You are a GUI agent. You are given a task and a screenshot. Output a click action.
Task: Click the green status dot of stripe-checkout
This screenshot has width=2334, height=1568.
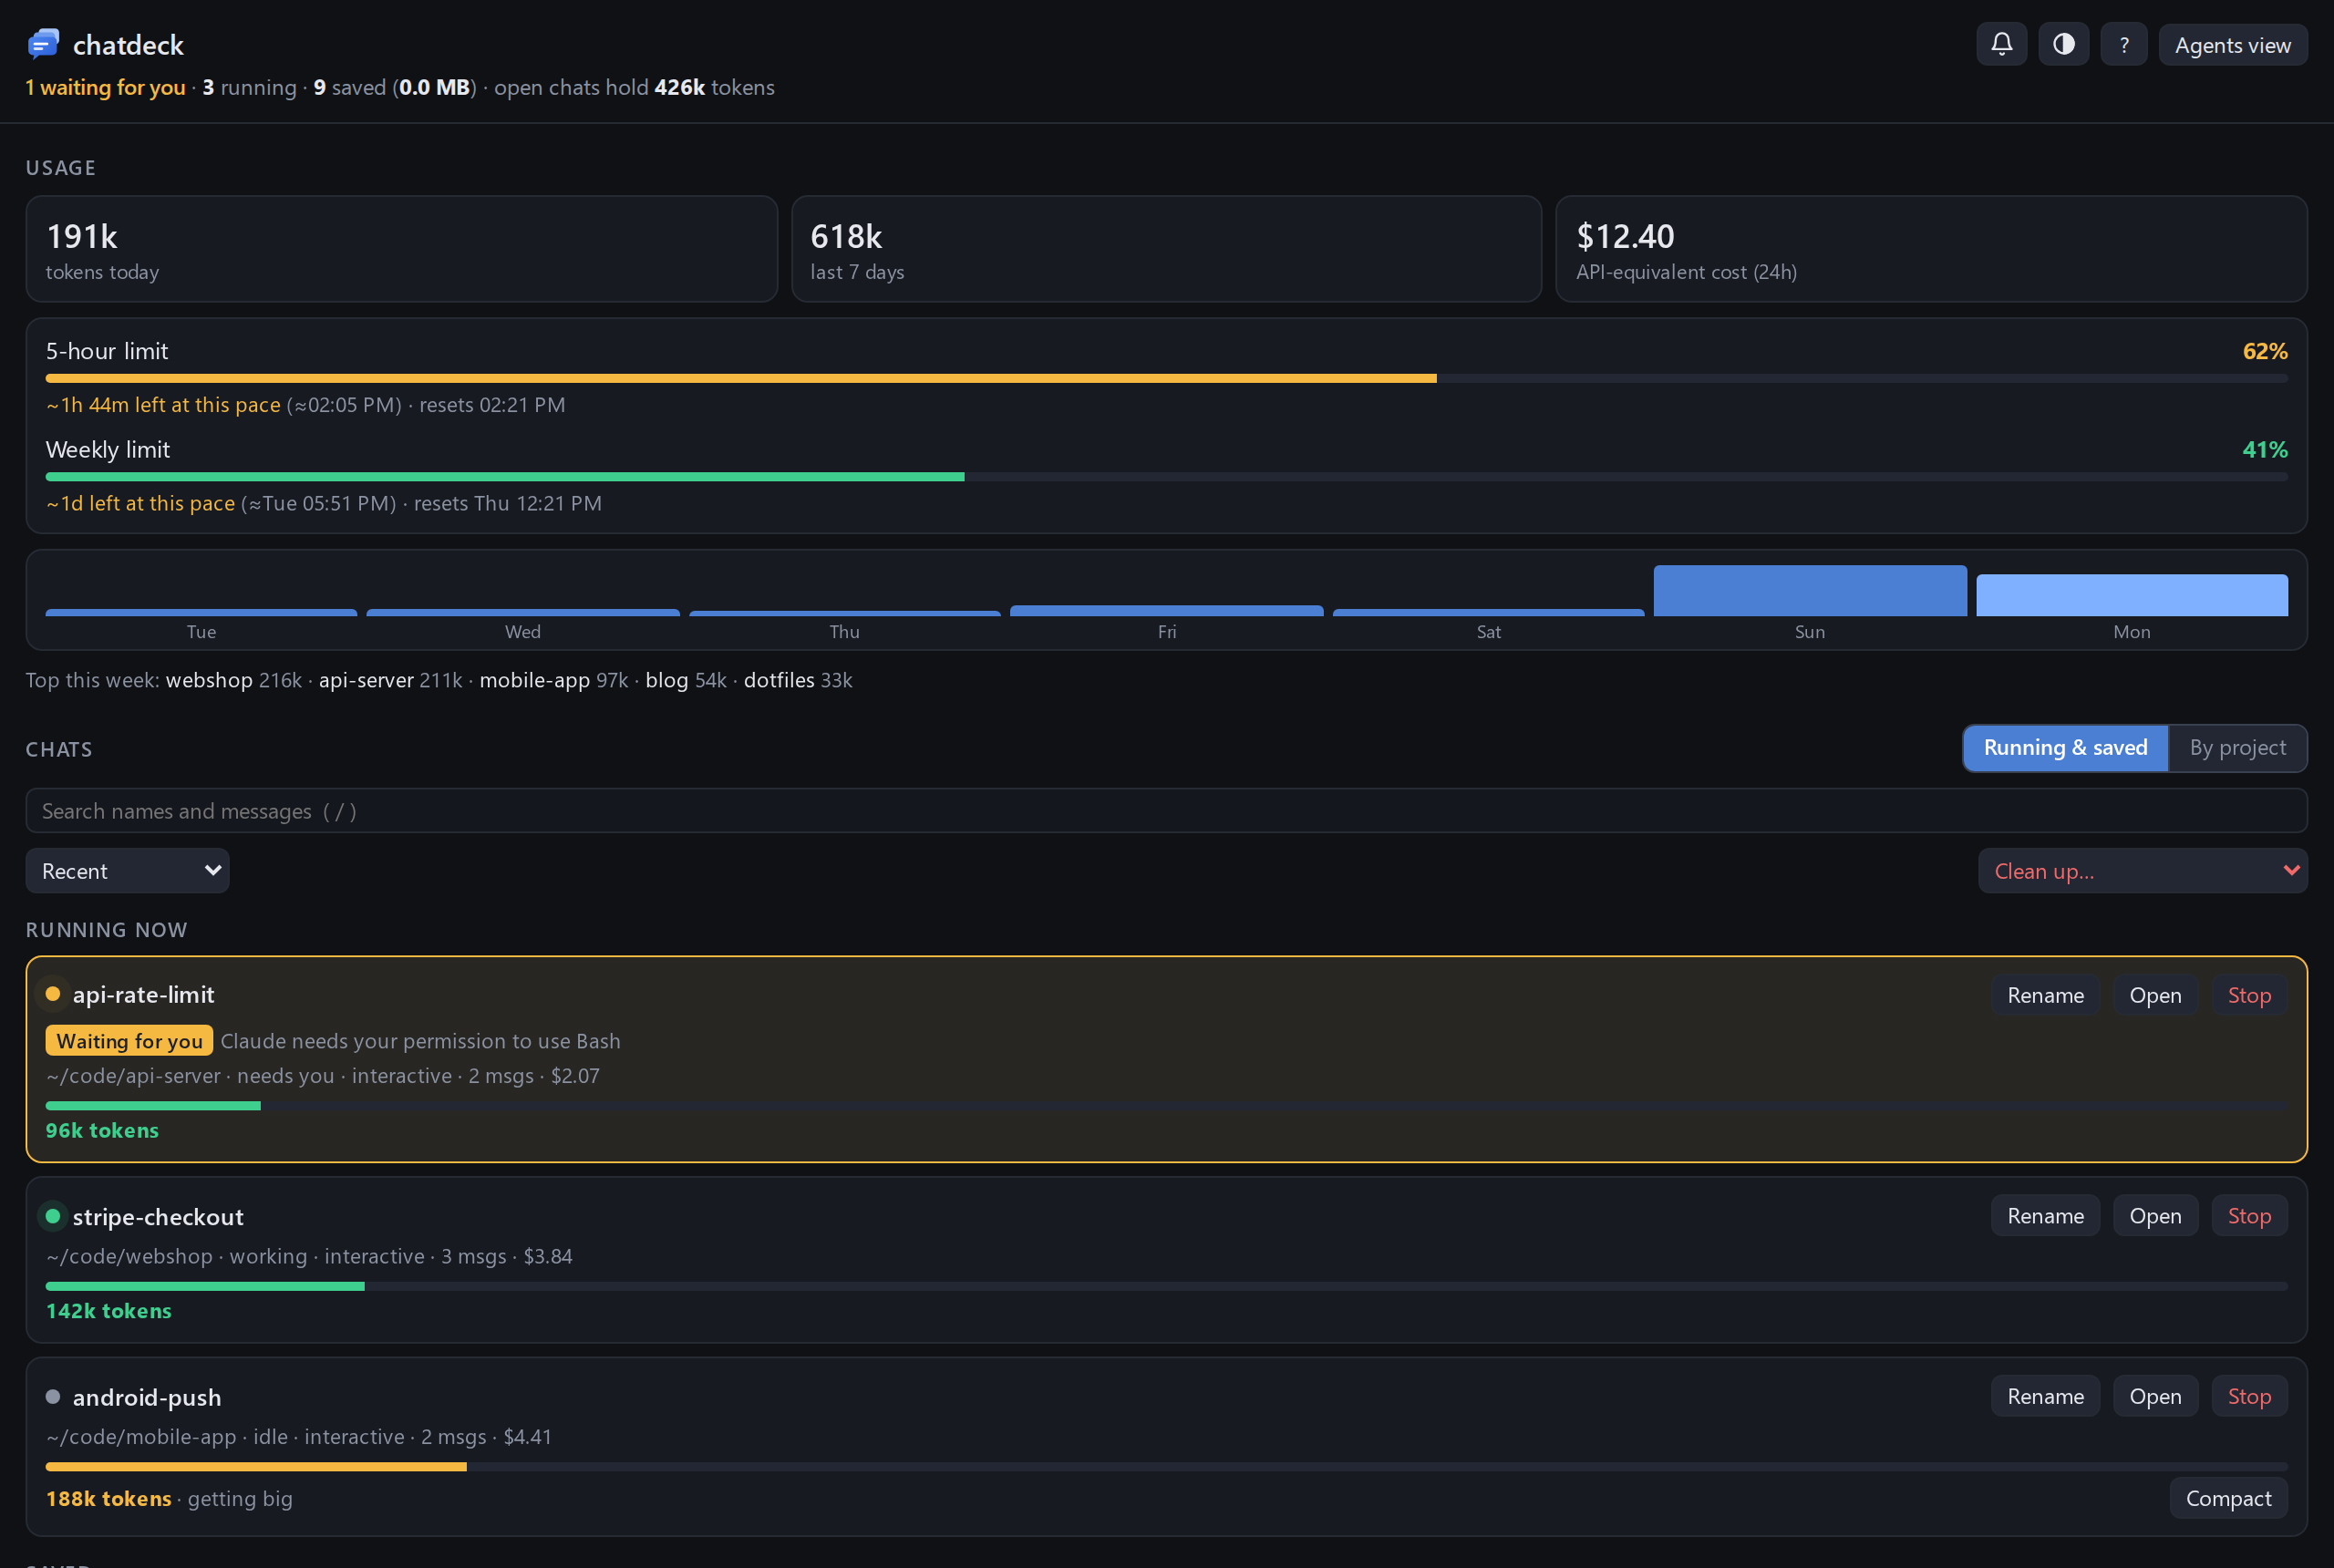click(53, 1216)
